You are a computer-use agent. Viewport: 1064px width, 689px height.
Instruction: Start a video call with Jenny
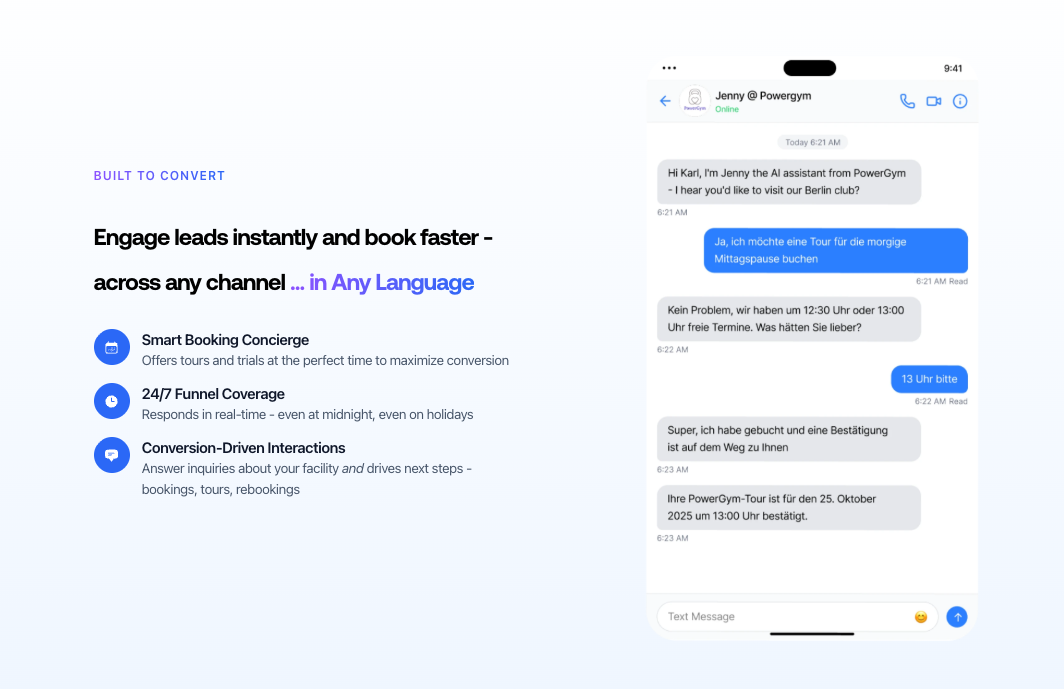pos(934,101)
